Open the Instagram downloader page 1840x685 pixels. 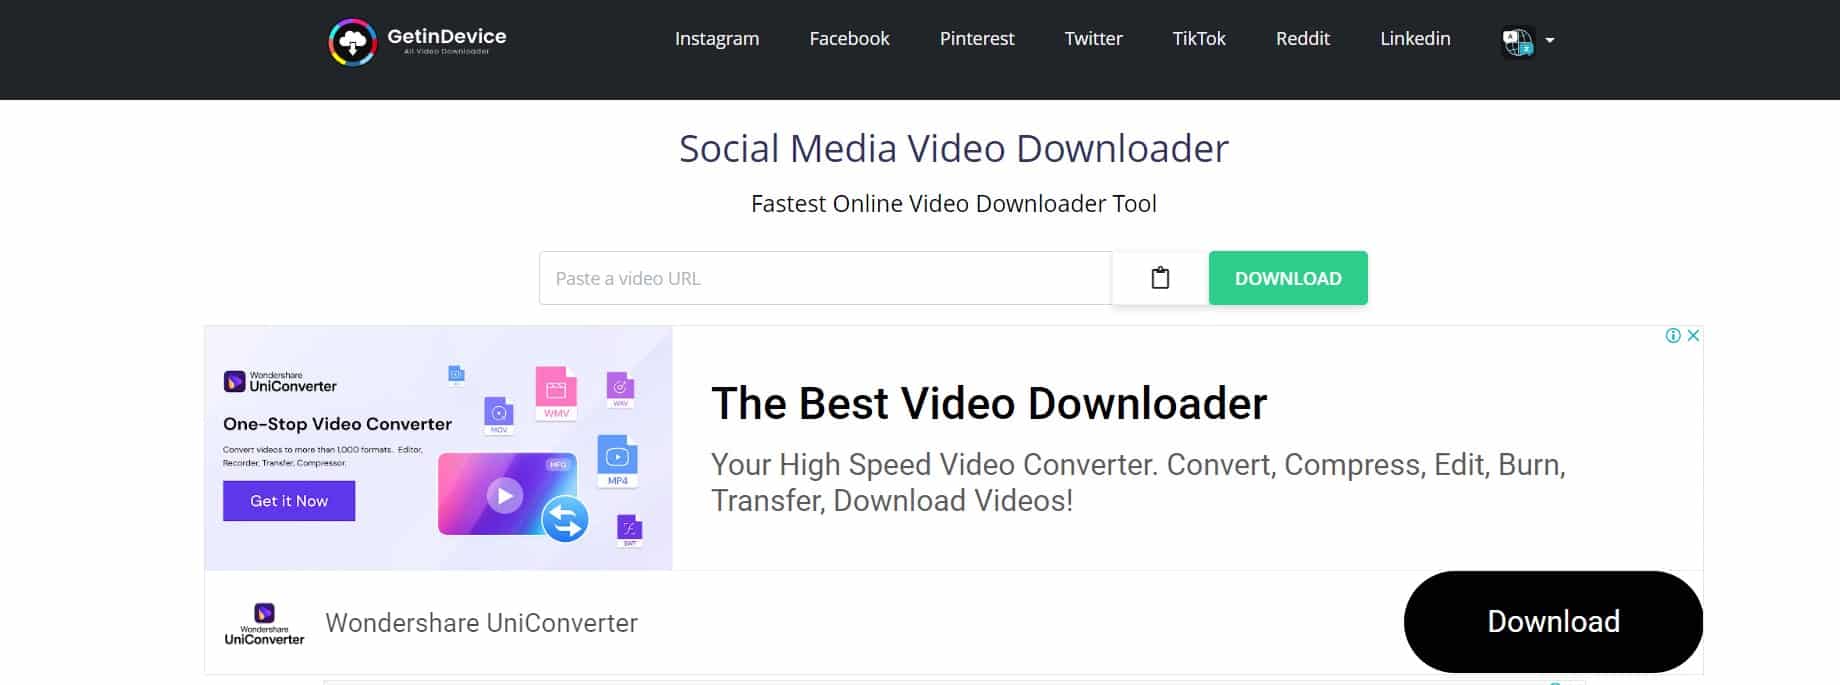[716, 39]
